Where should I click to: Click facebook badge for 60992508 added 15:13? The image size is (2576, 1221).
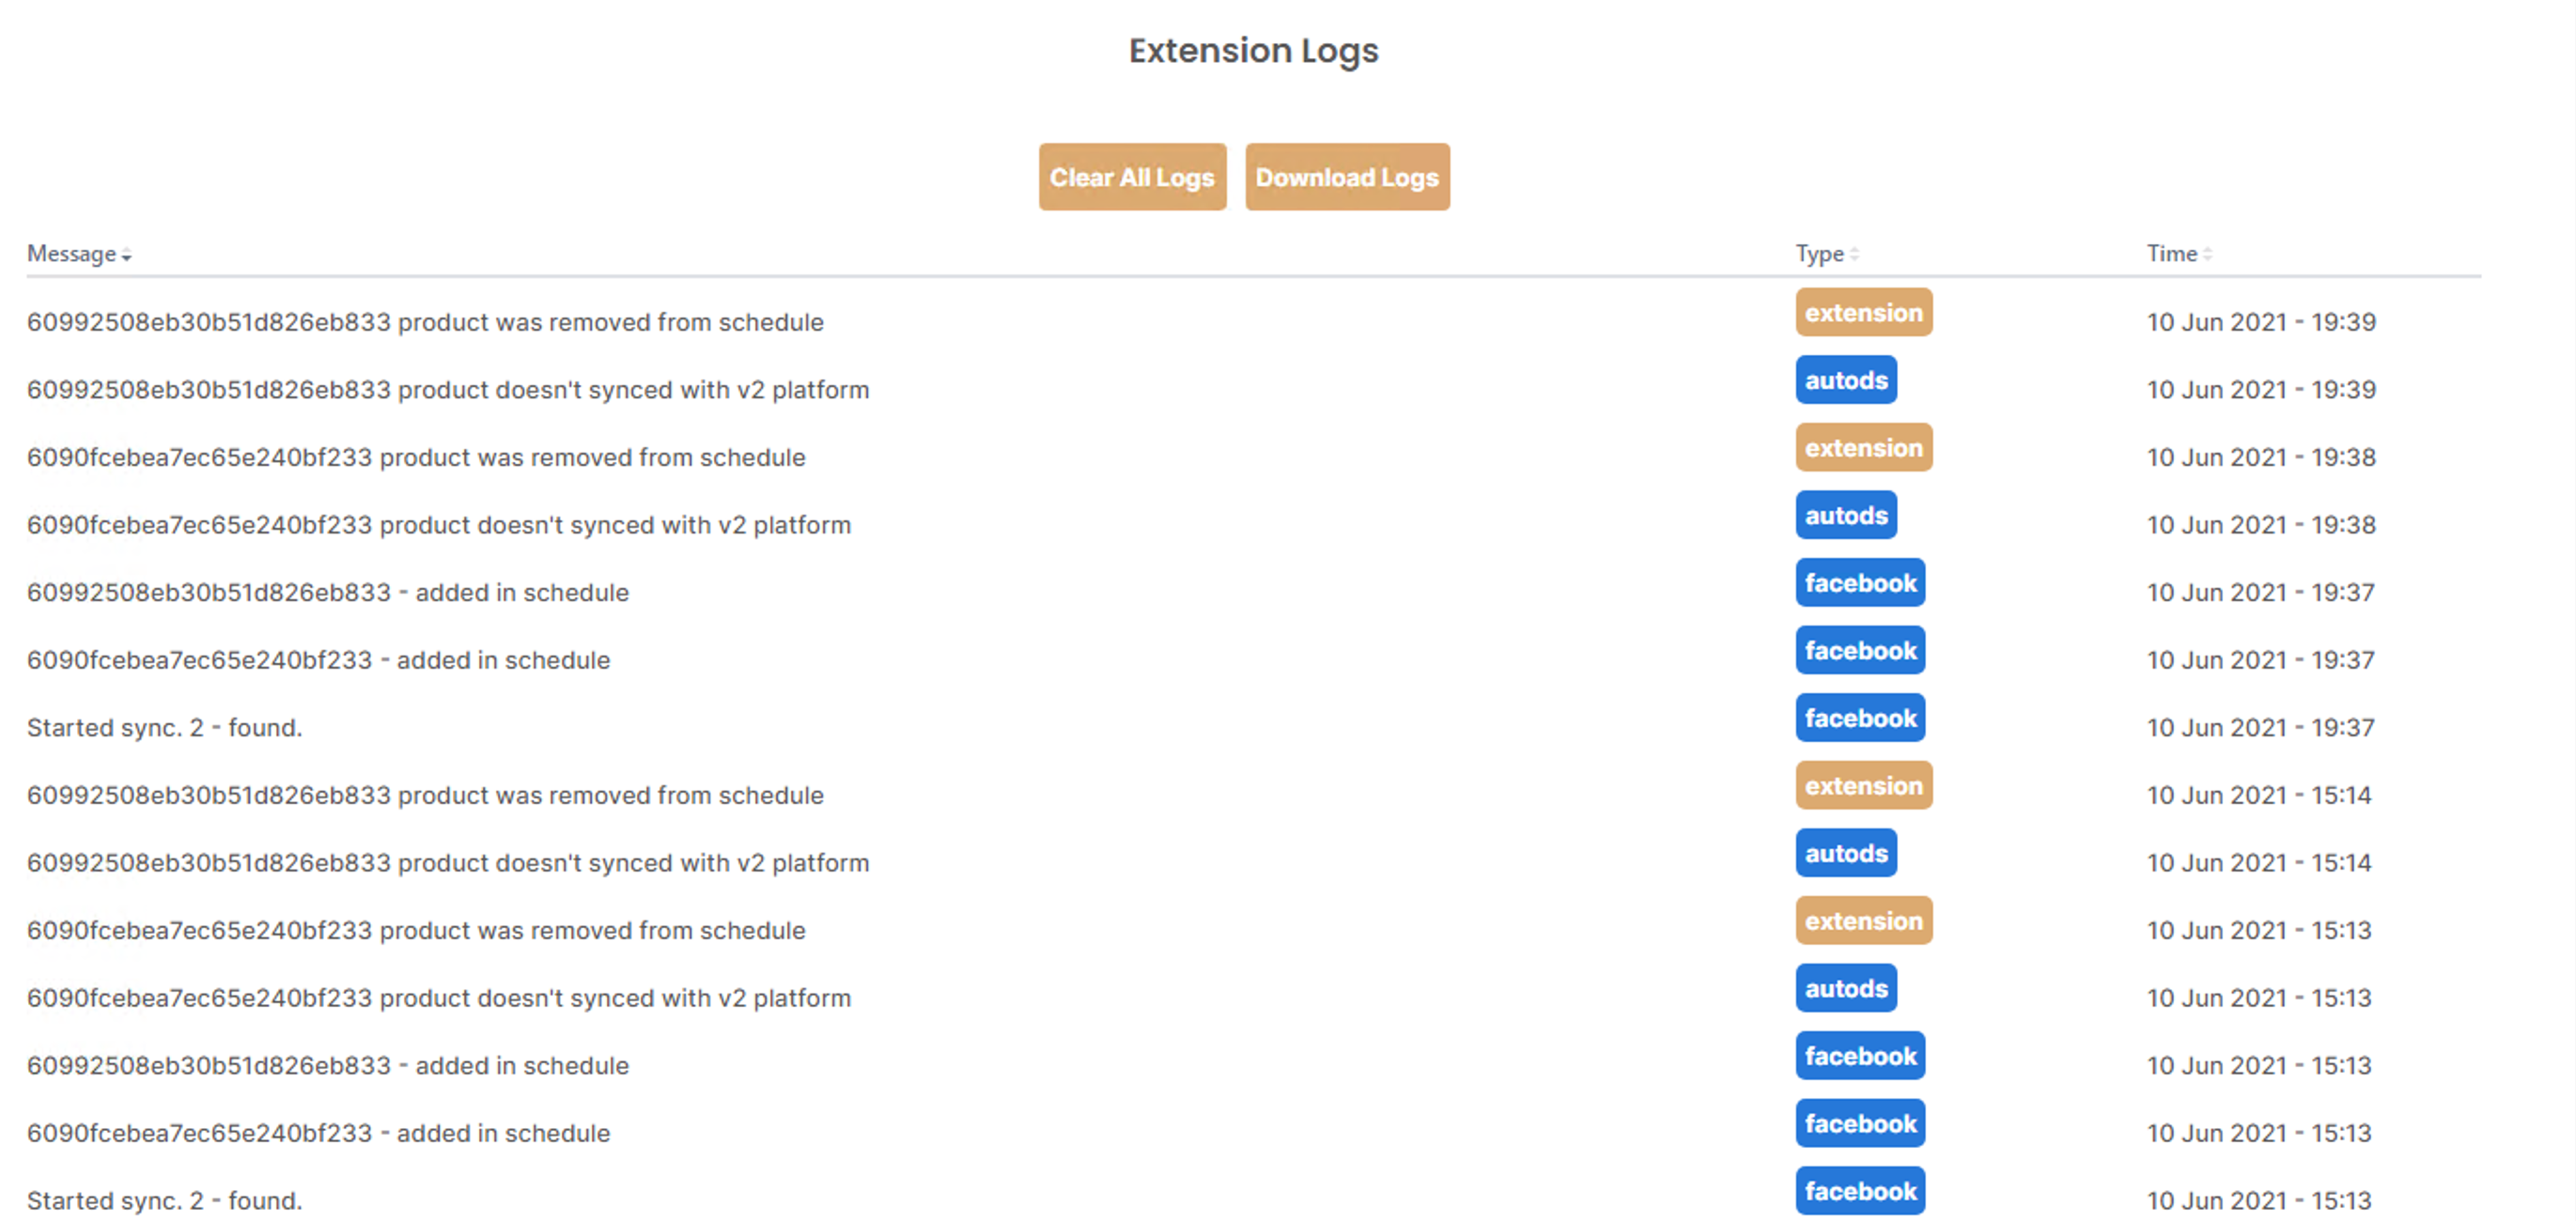1860,1055
